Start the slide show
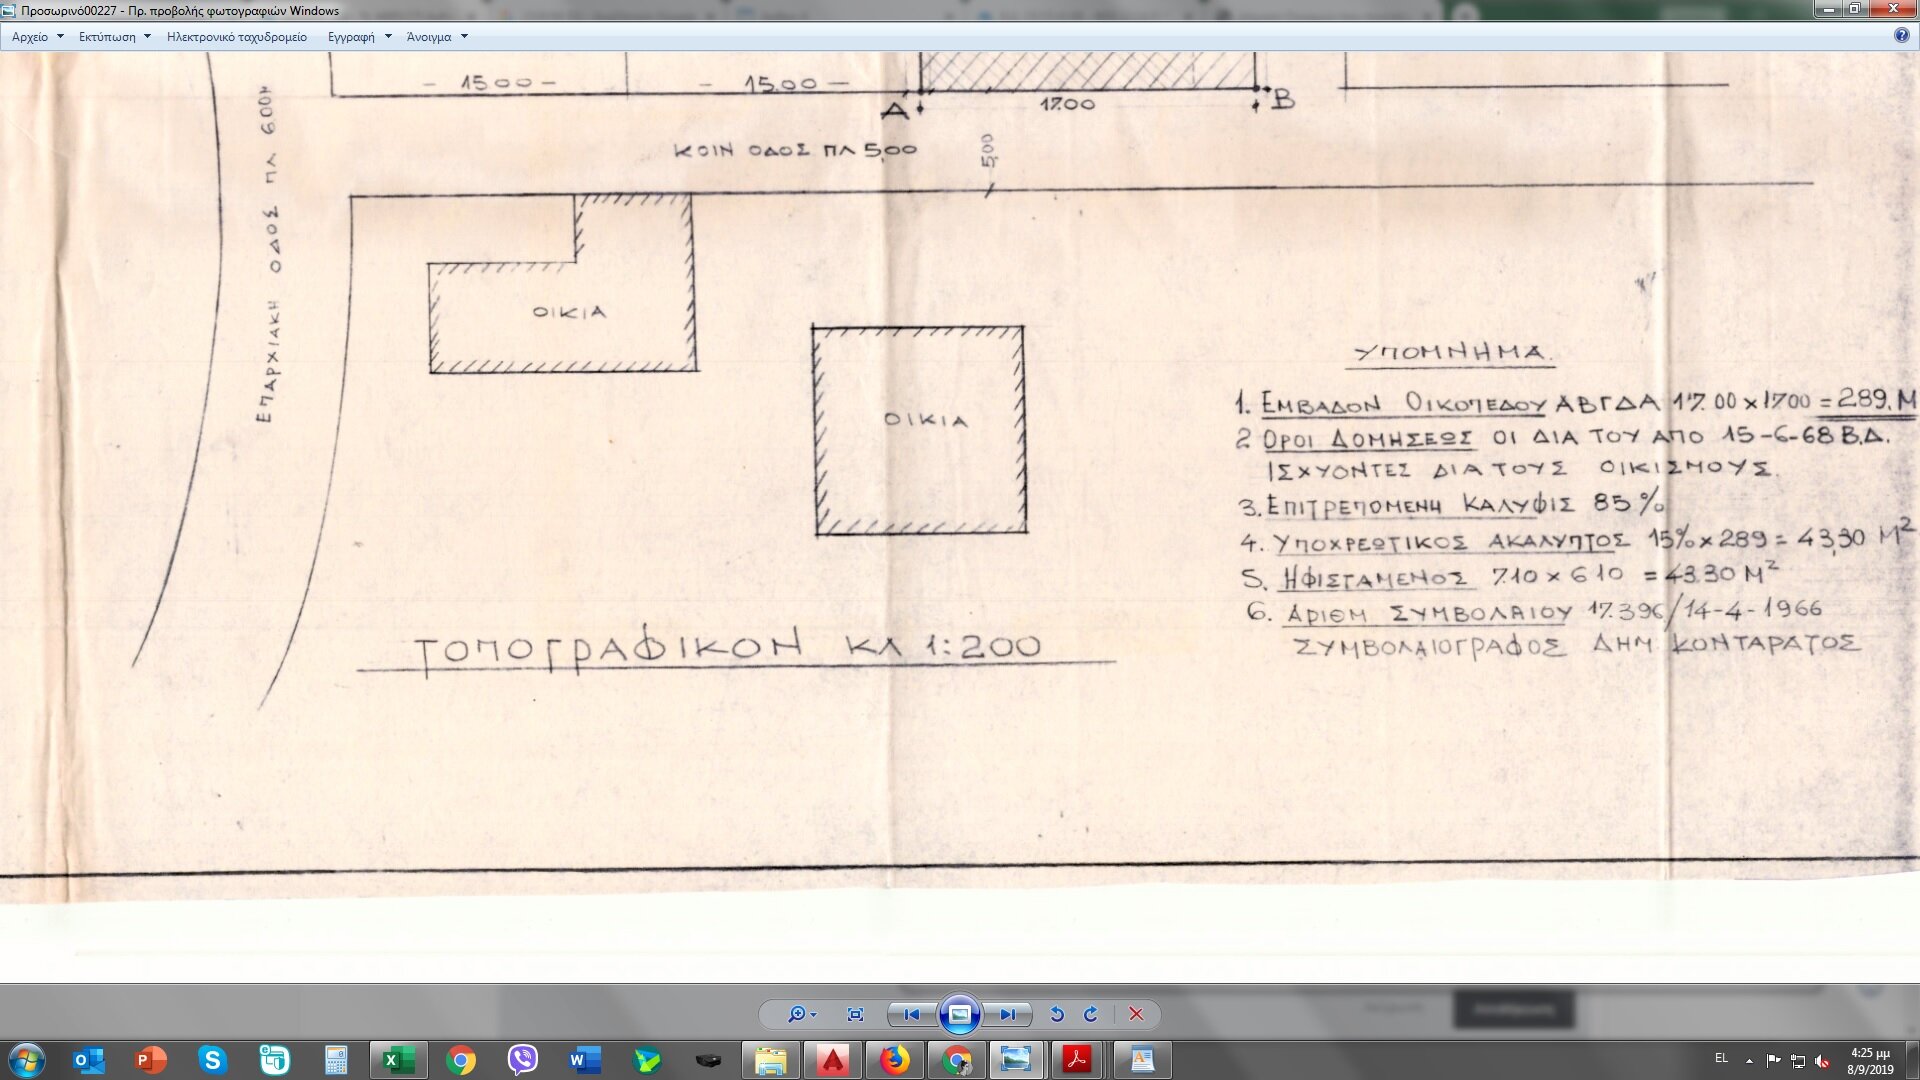Screen dimensions: 1920x1080 click(x=959, y=1014)
